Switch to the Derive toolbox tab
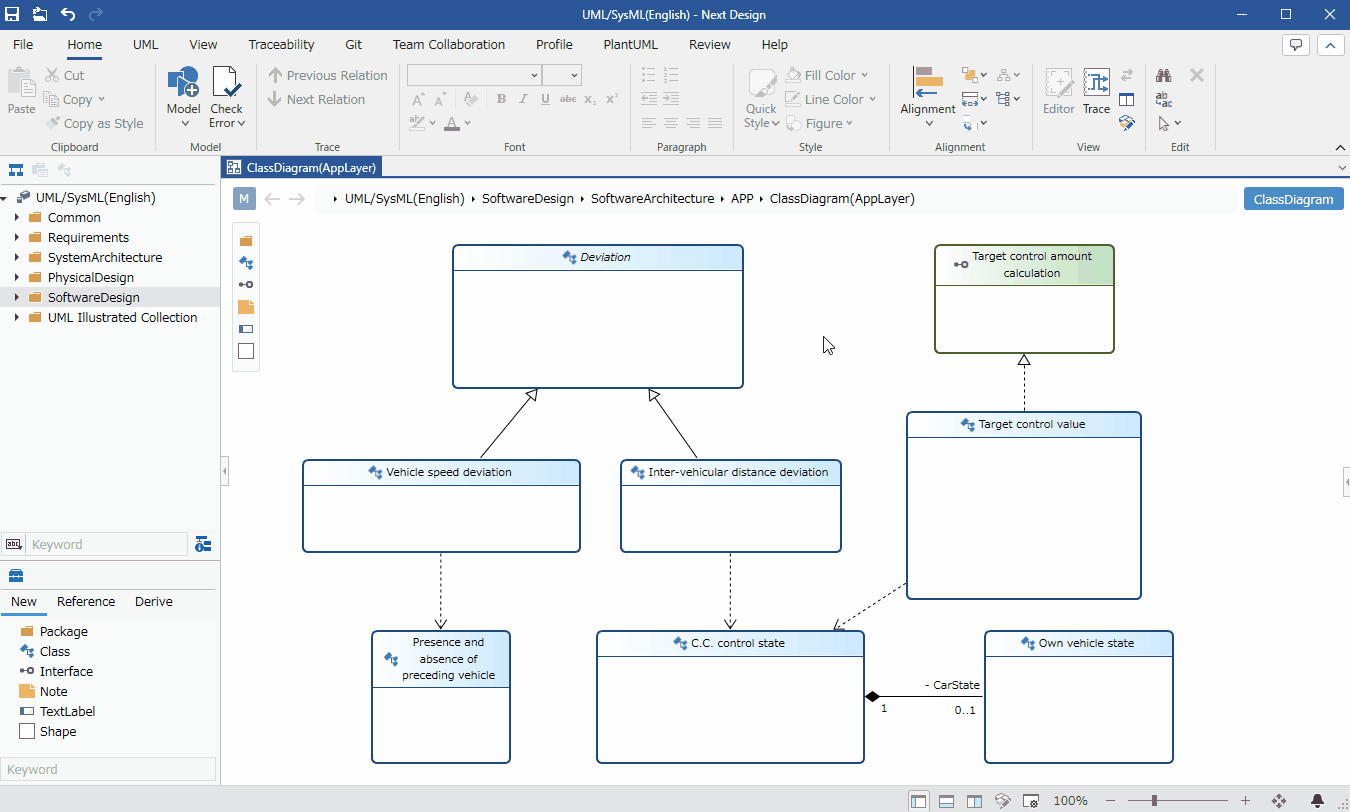Image resolution: width=1350 pixels, height=812 pixels. click(154, 601)
